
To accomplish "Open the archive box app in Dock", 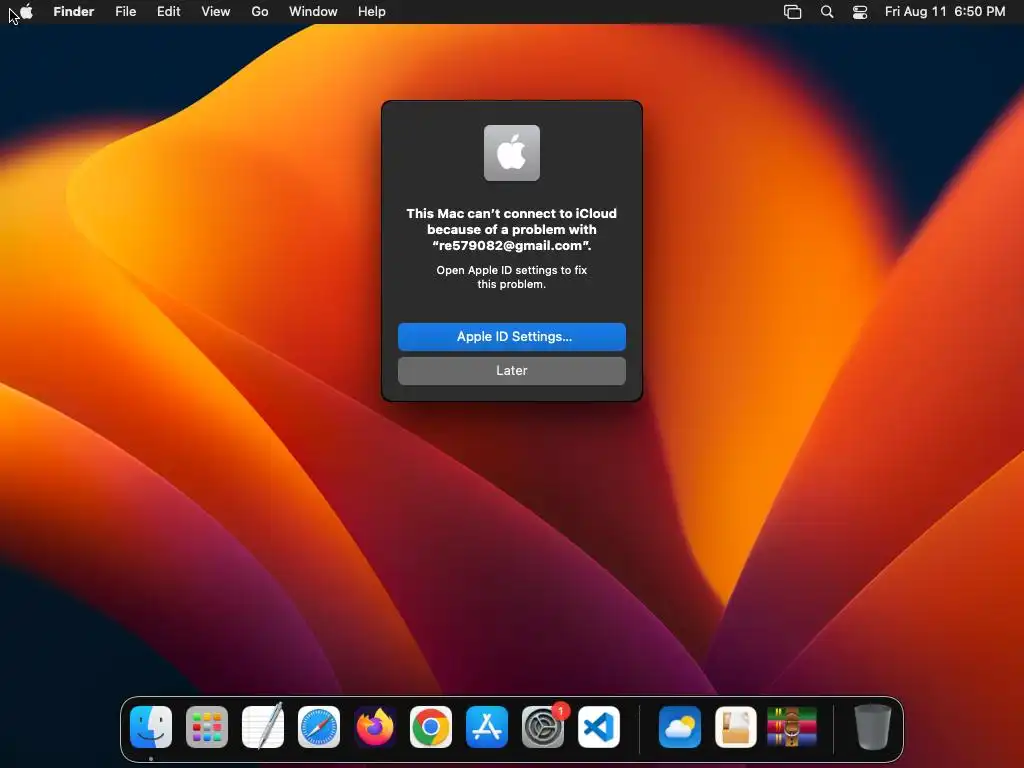I will click(x=736, y=727).
